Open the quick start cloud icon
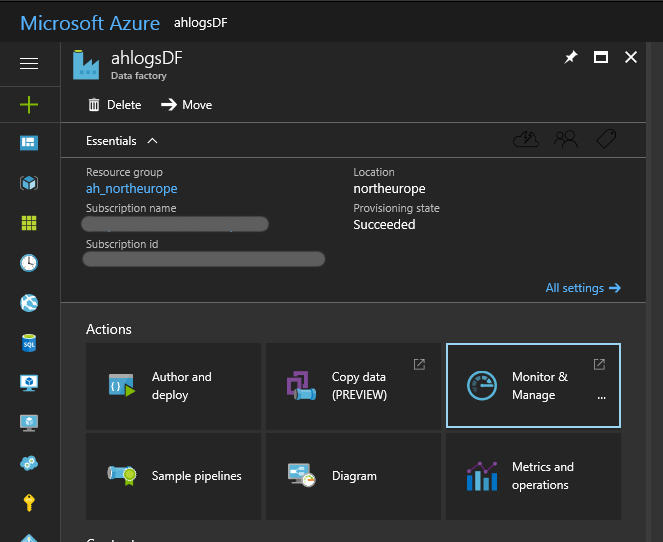663x542 pixels. pyautogui.click(x=526, y=139)
